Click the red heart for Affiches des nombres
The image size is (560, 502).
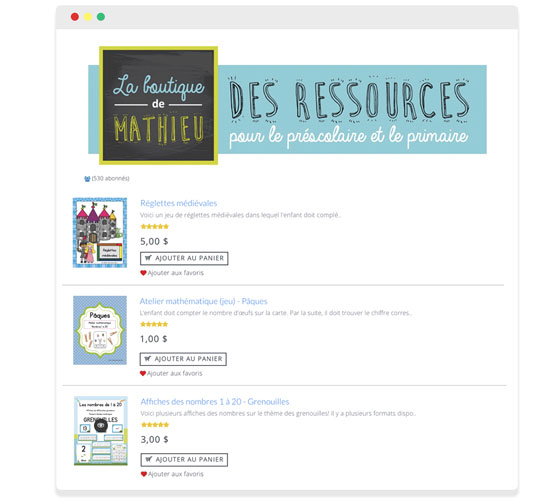144,474
